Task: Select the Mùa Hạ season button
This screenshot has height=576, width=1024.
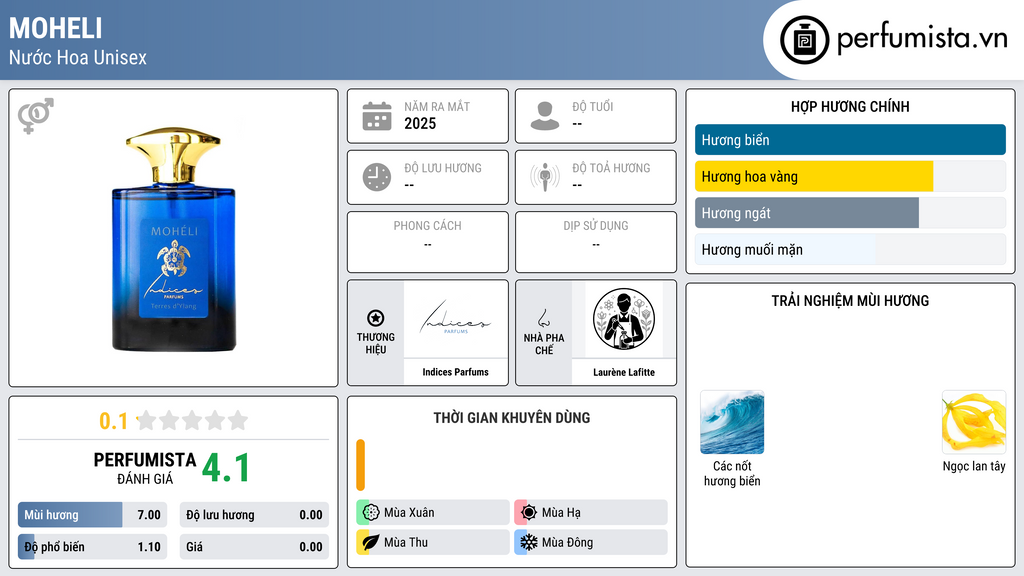Action: (x=591, y=513)
